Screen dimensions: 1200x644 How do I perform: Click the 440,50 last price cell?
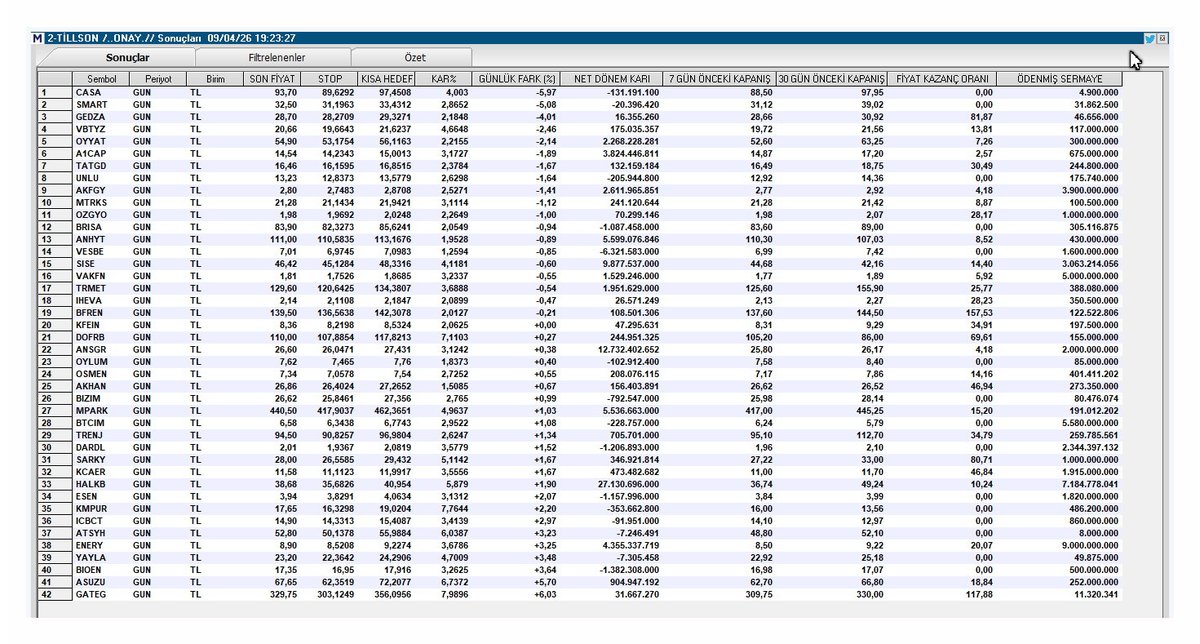[282, 410]
